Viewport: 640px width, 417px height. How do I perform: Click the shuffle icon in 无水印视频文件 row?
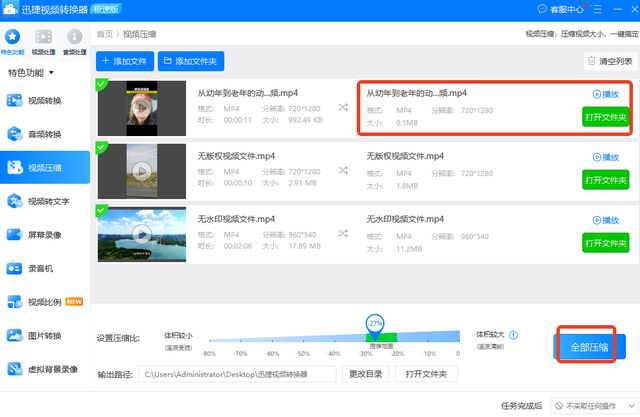click(343, 233)
